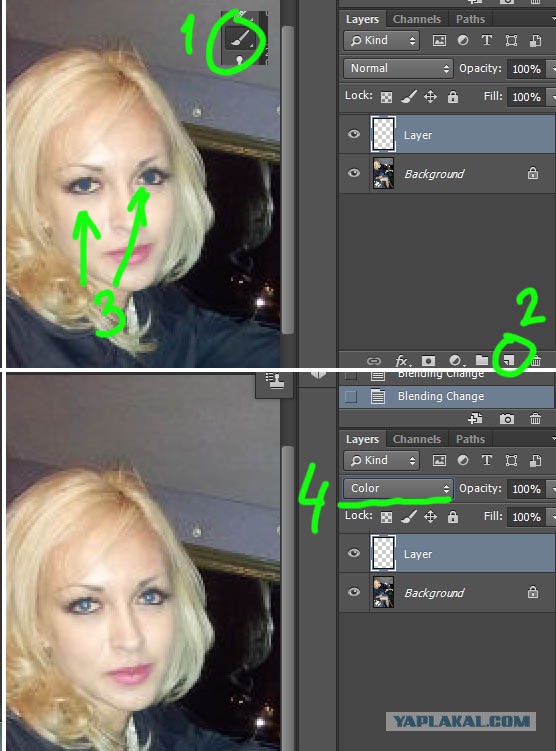Filter smart objects in Color-mode Layers panel
Image resolution: width=556 pixels, height=751 pixels.
tap(535, 461)
